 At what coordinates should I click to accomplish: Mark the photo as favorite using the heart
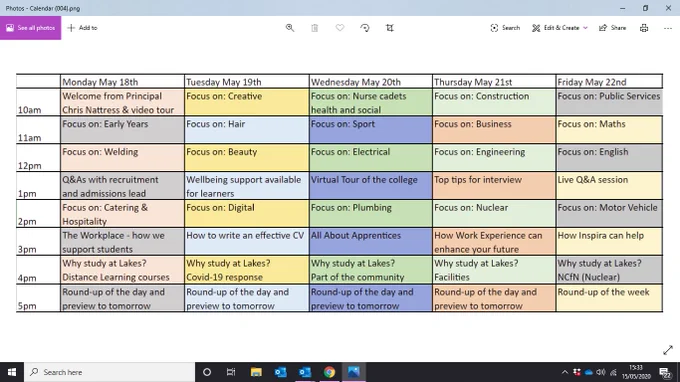tap(340, 28)
